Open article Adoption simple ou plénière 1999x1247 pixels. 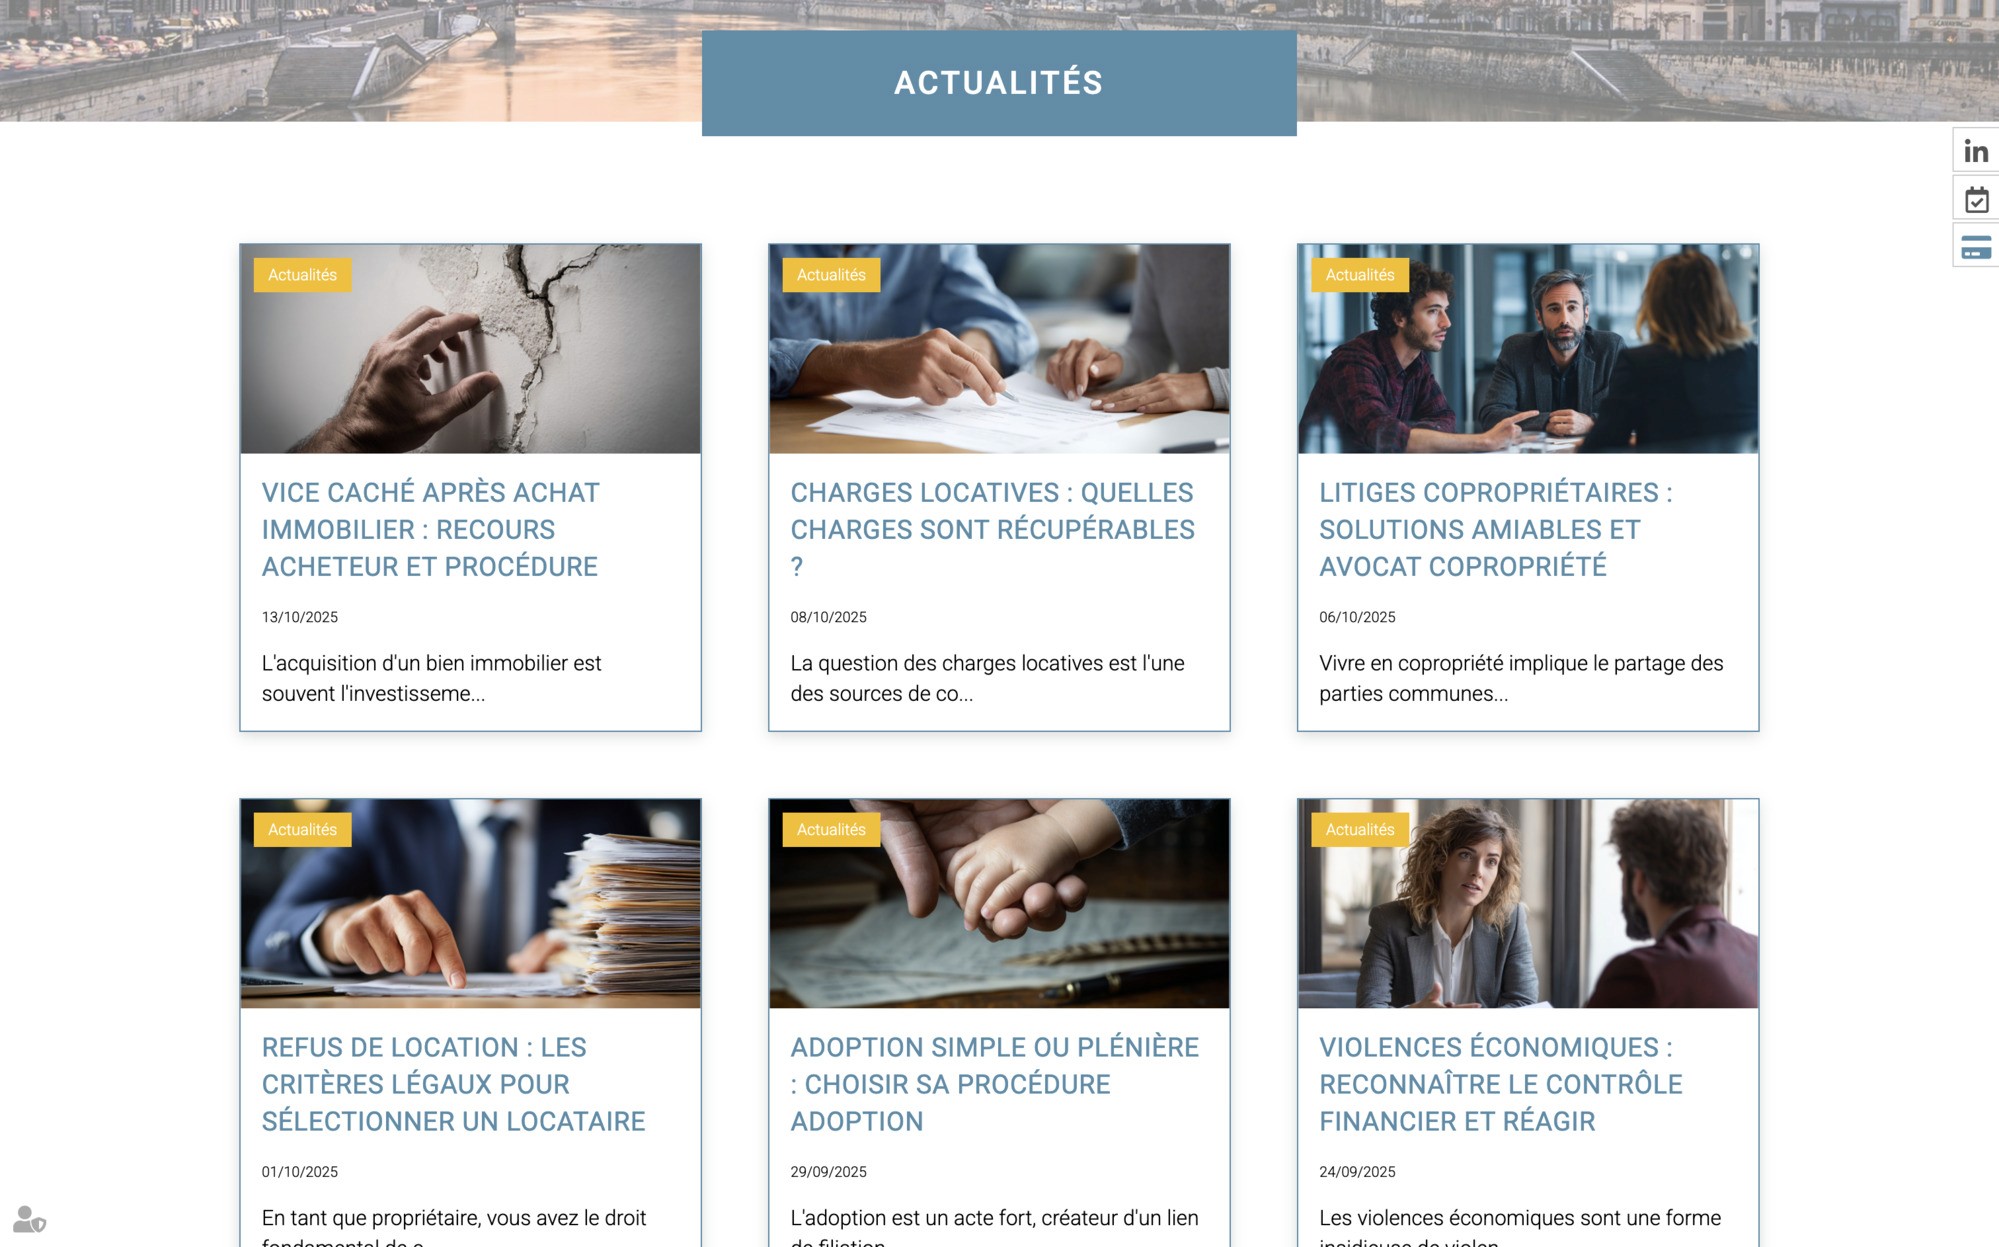coord(994,1084)
